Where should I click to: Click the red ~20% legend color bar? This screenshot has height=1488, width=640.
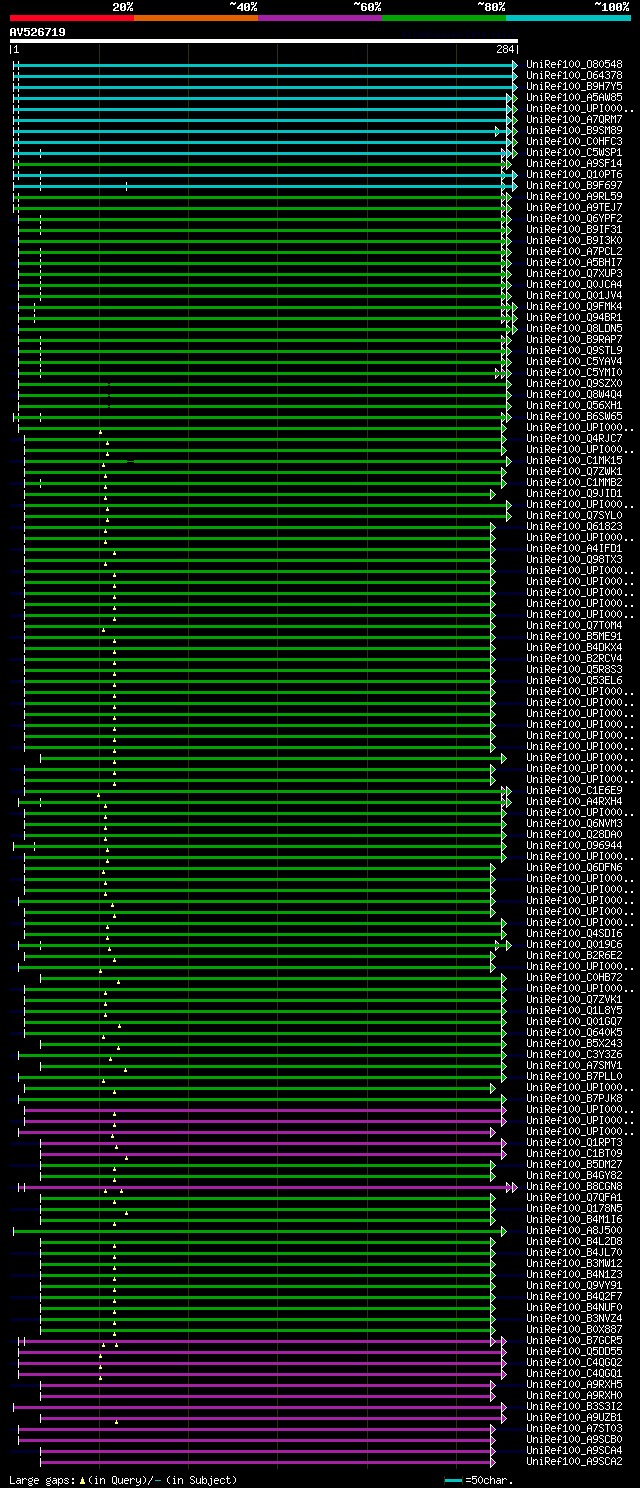(x=72, y=18)
